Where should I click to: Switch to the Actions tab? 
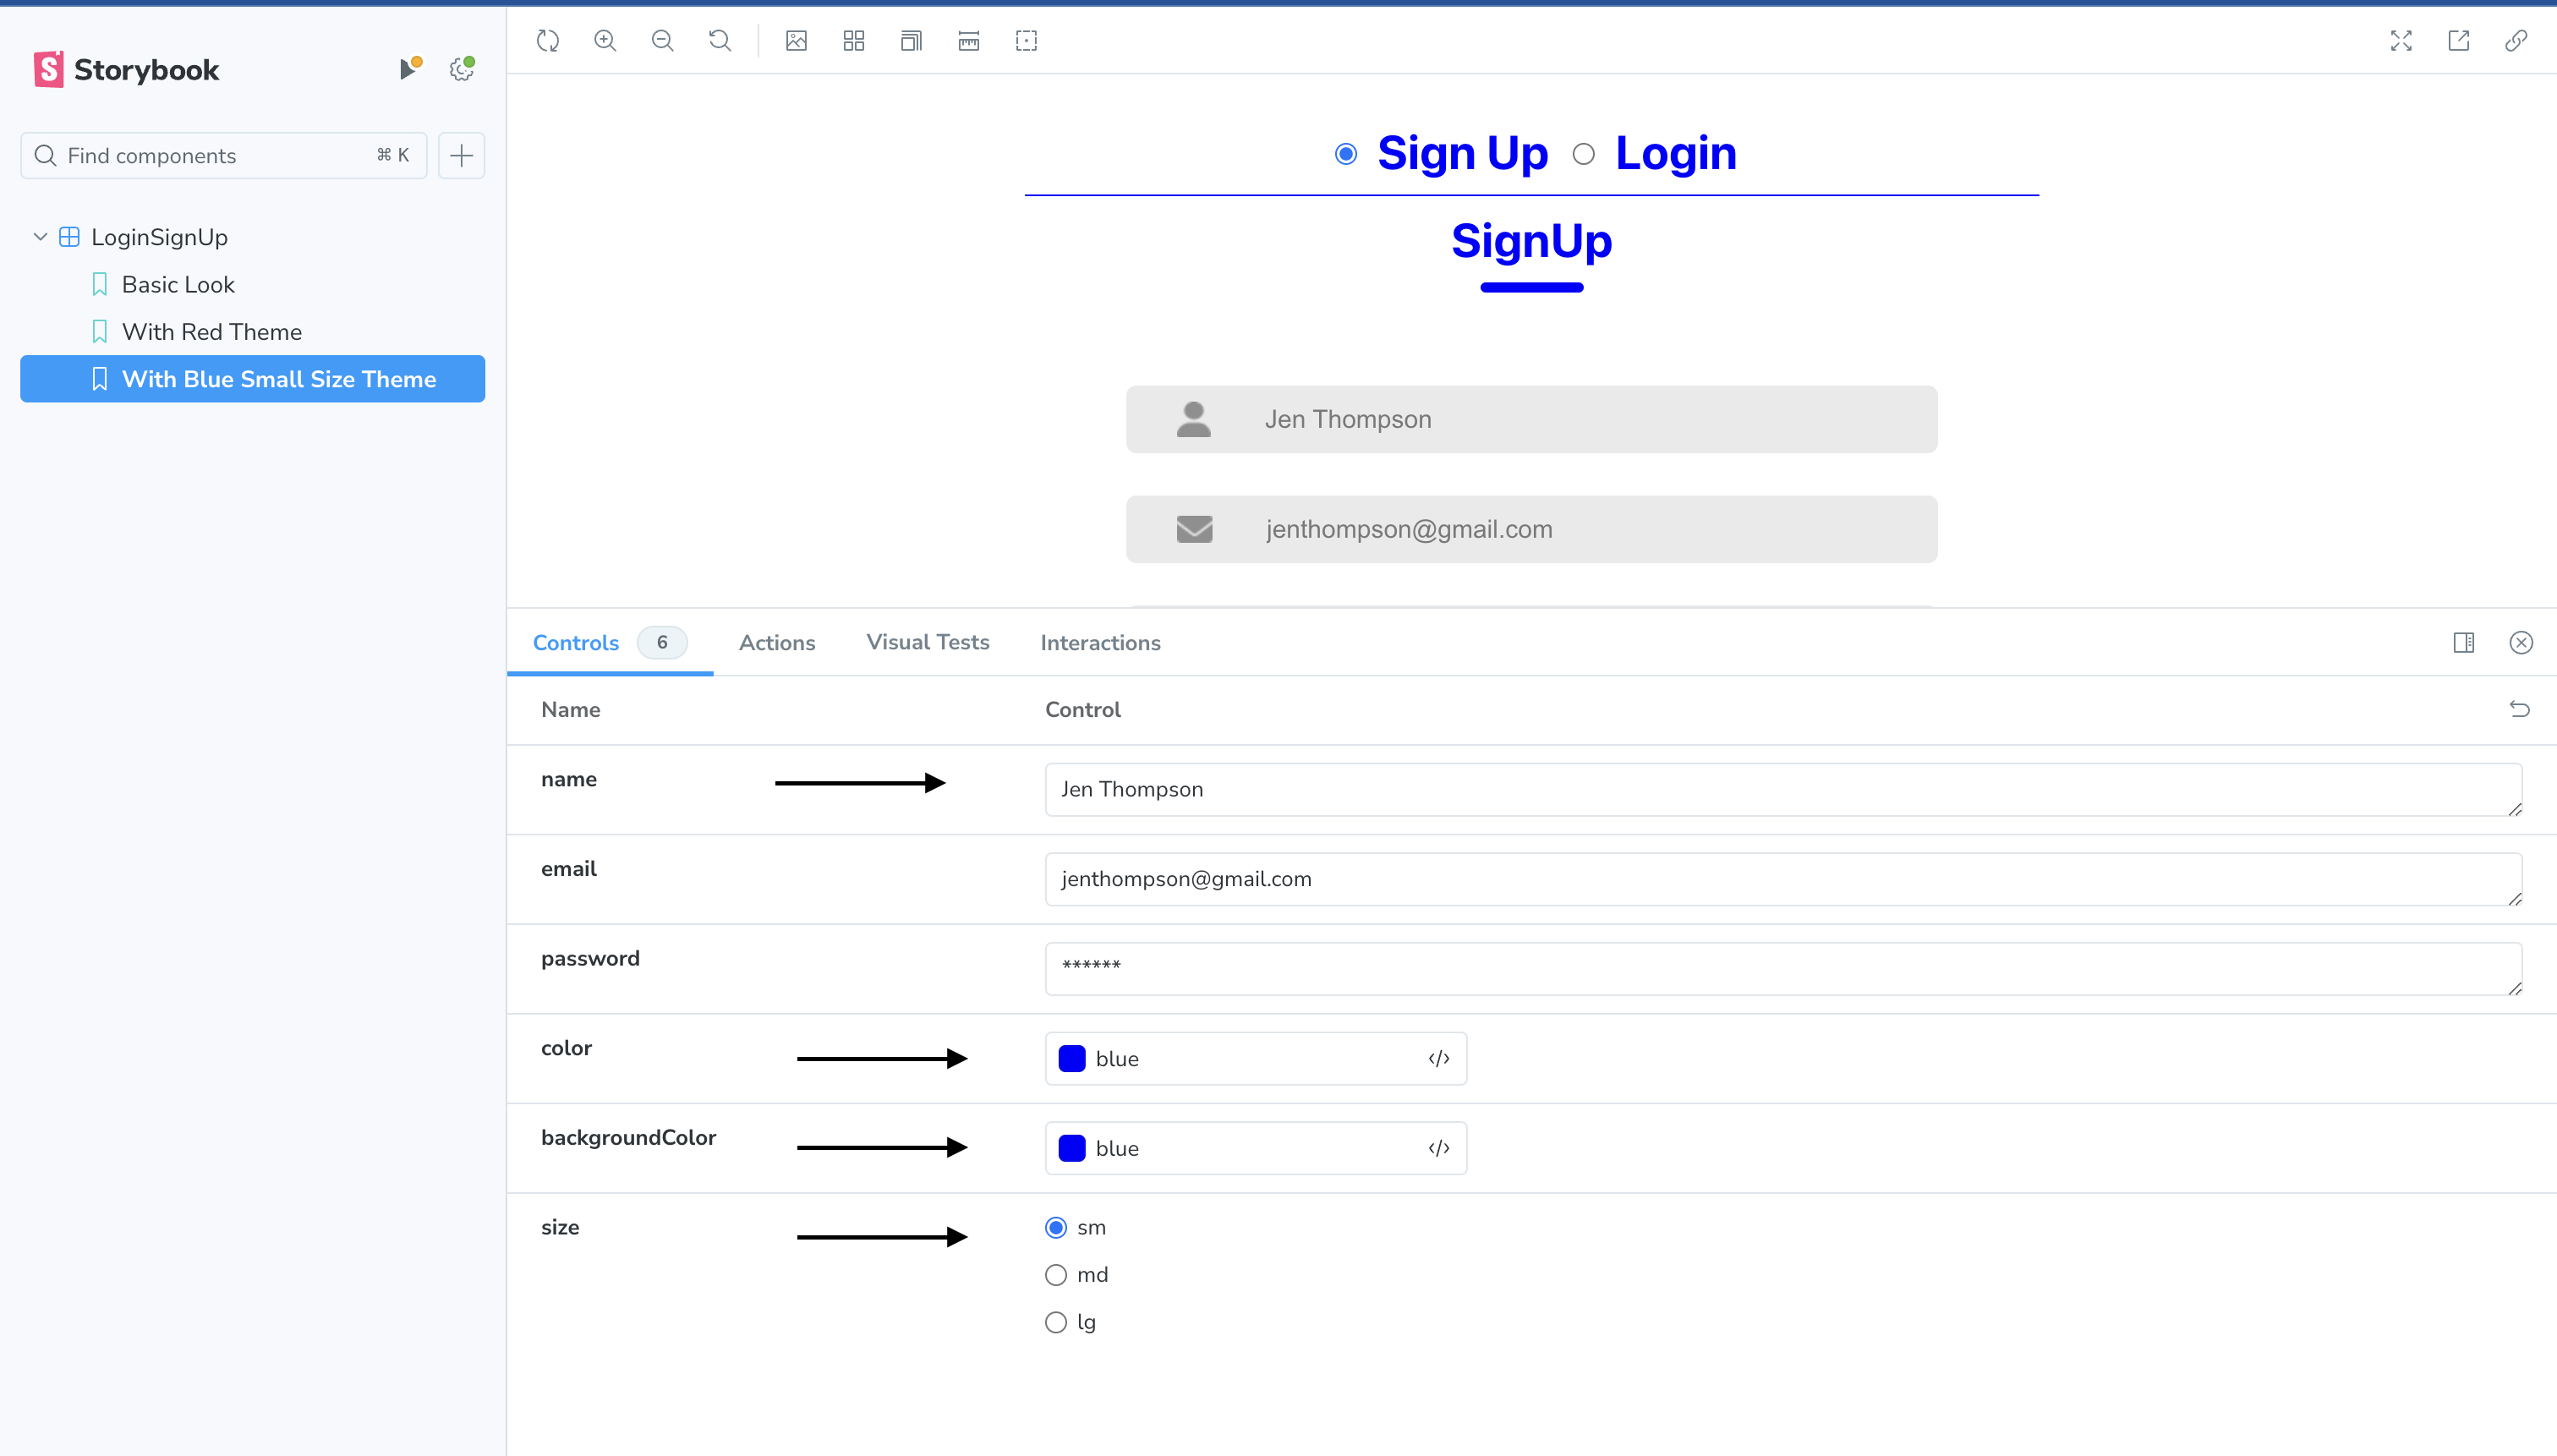(x=777, y=643)
